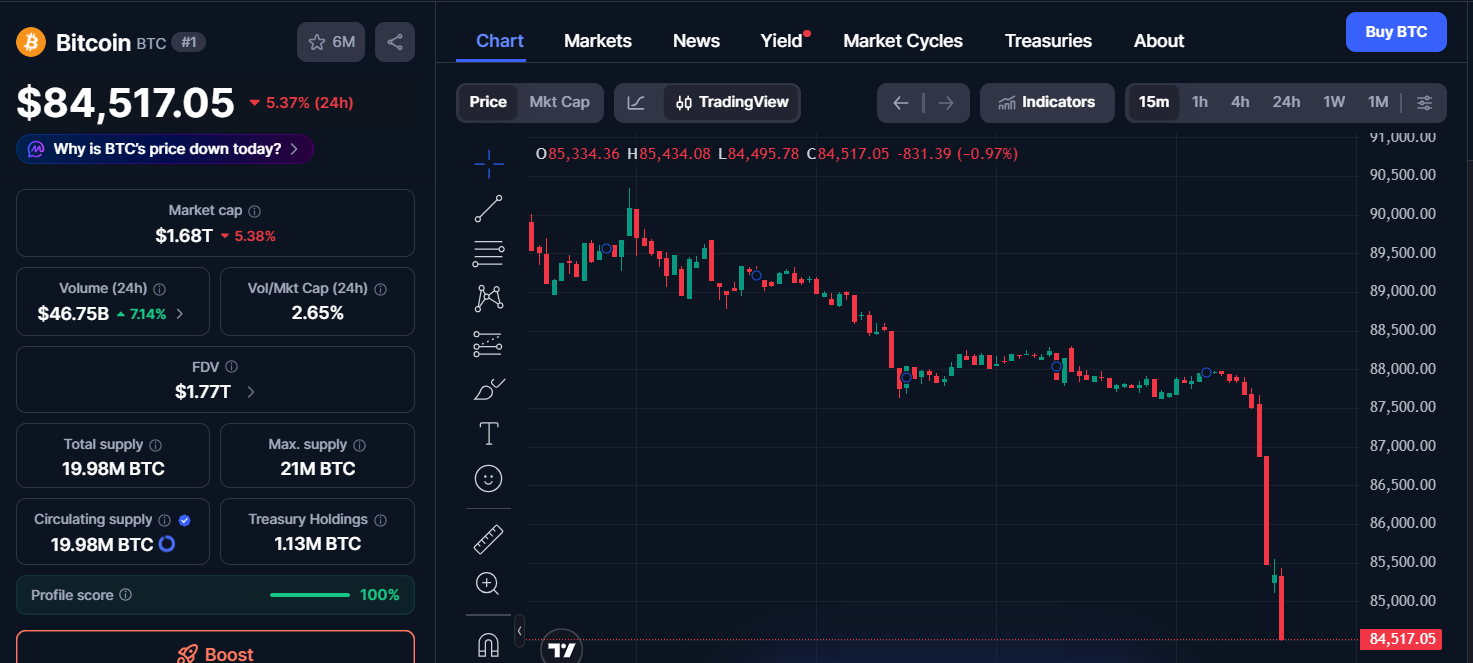Set interval to 1h
Image resolution: width=1473 pixels, height=663 pixels.
[1200, 102]
